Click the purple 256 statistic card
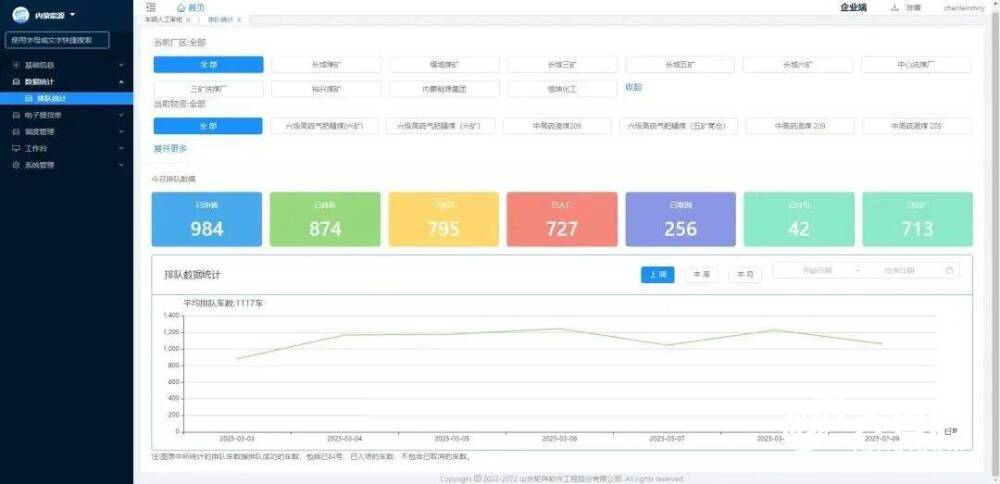The height and width of the screenshot is (484, 1000). pos(680,219)
